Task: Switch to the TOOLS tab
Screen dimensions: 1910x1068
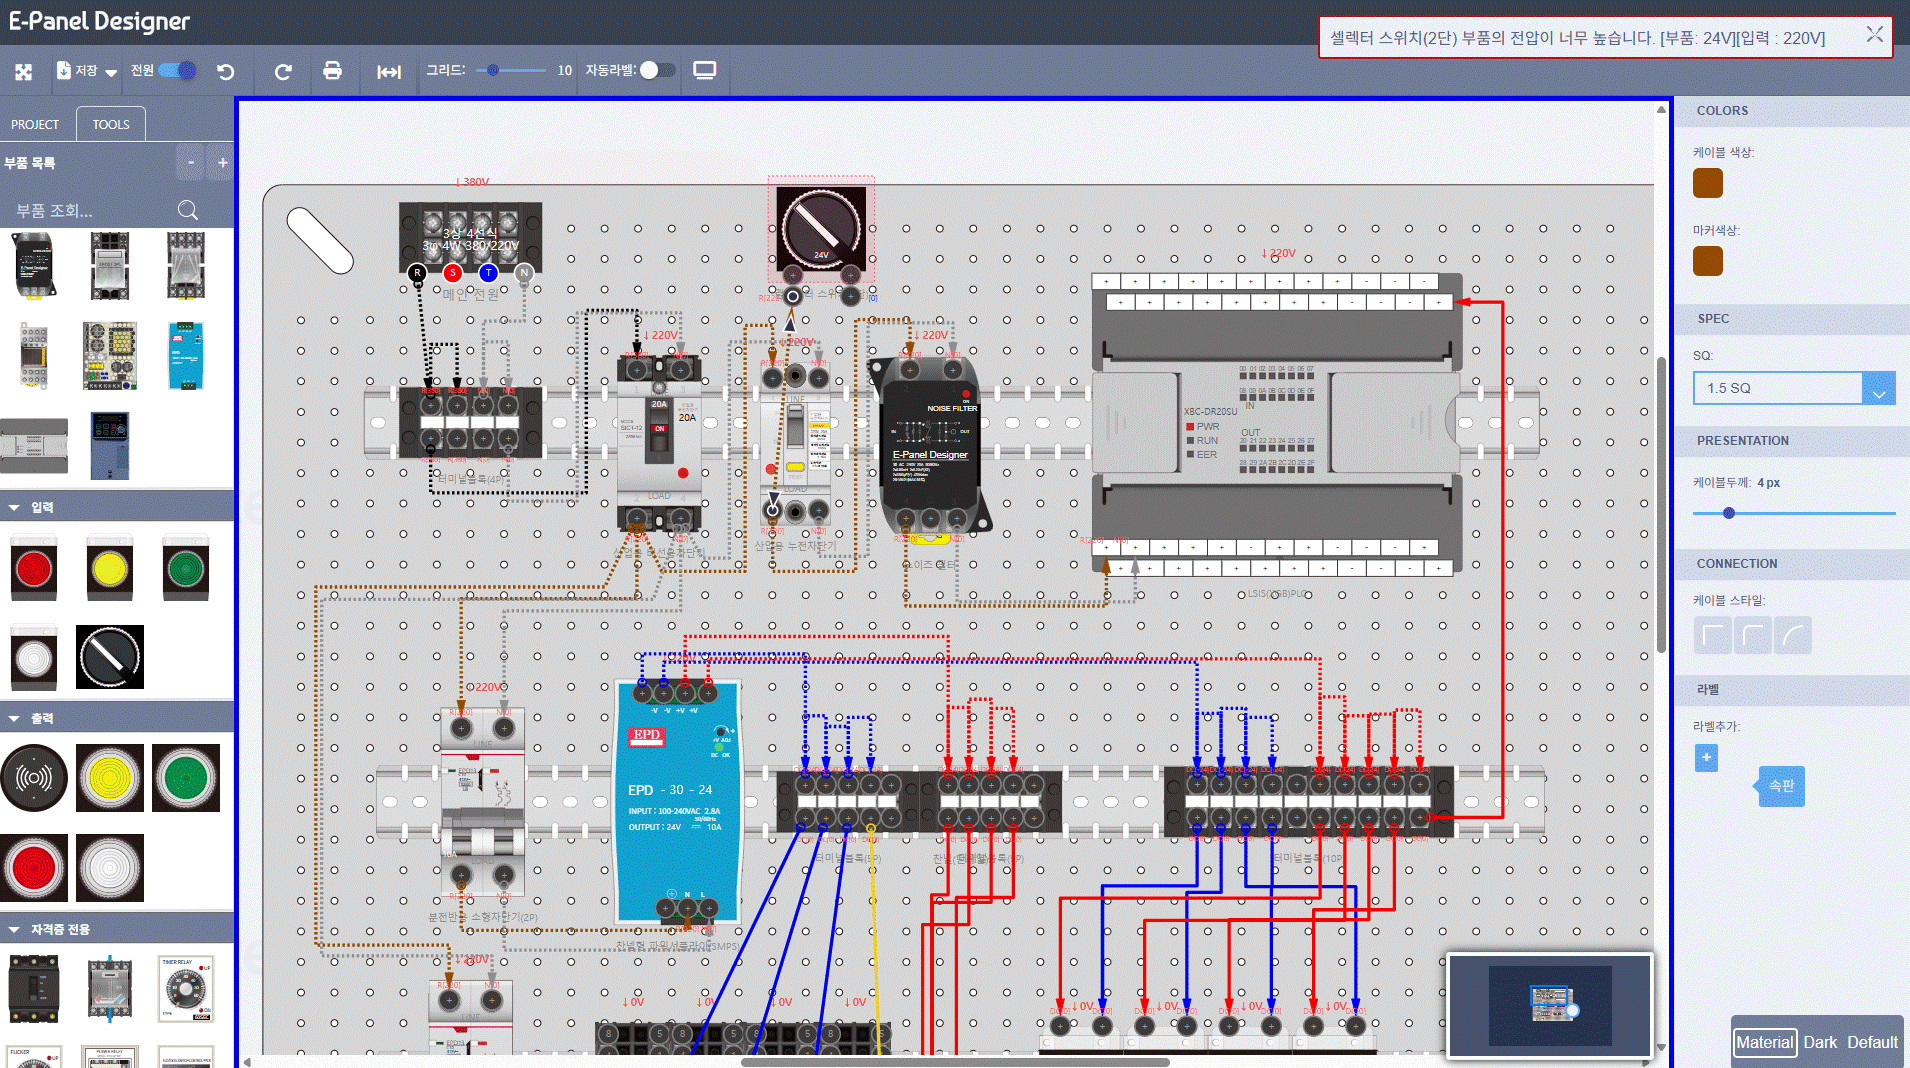Action: [111, 124]
